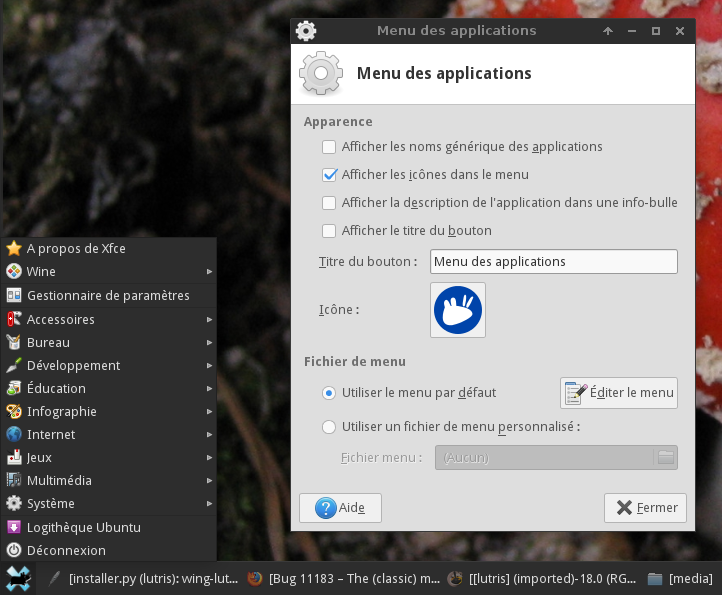
Task: Click the Titre du bouton text field
Action: [x=553, y=262]
